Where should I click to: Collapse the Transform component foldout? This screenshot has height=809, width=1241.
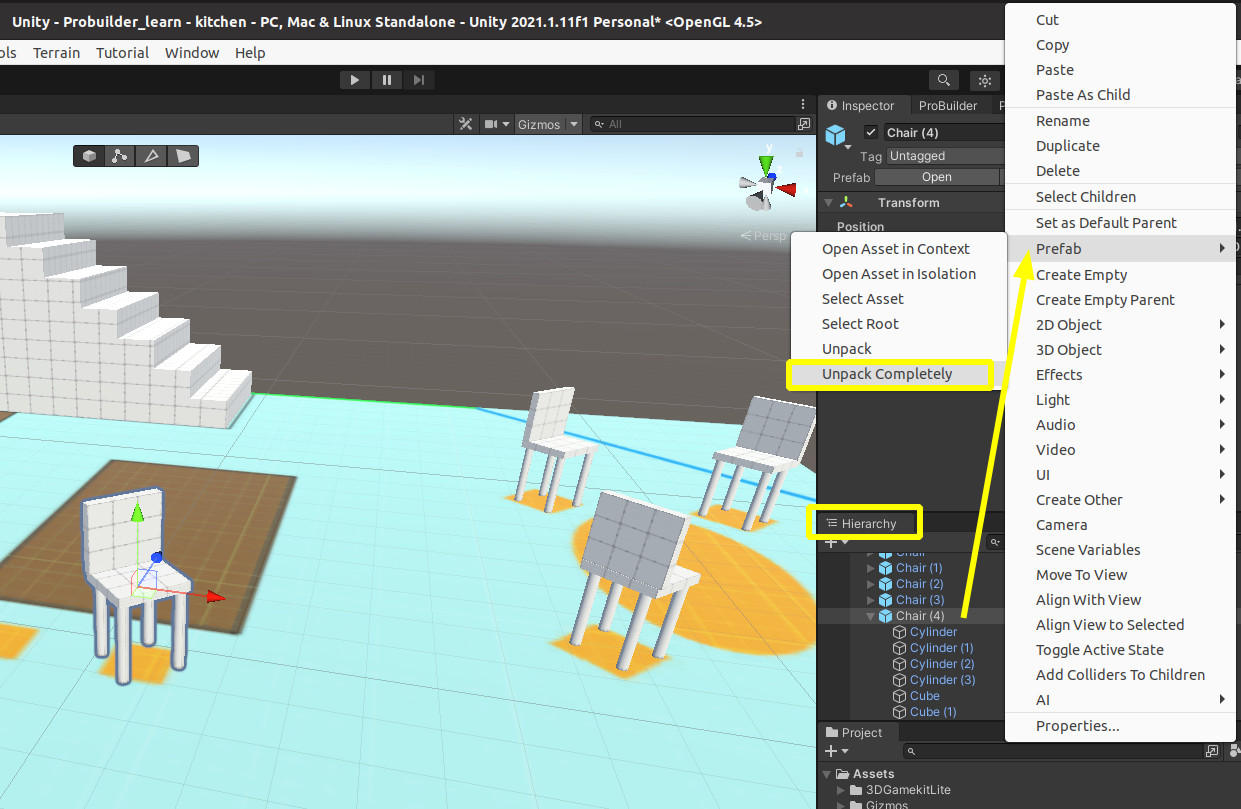[829, 203]
